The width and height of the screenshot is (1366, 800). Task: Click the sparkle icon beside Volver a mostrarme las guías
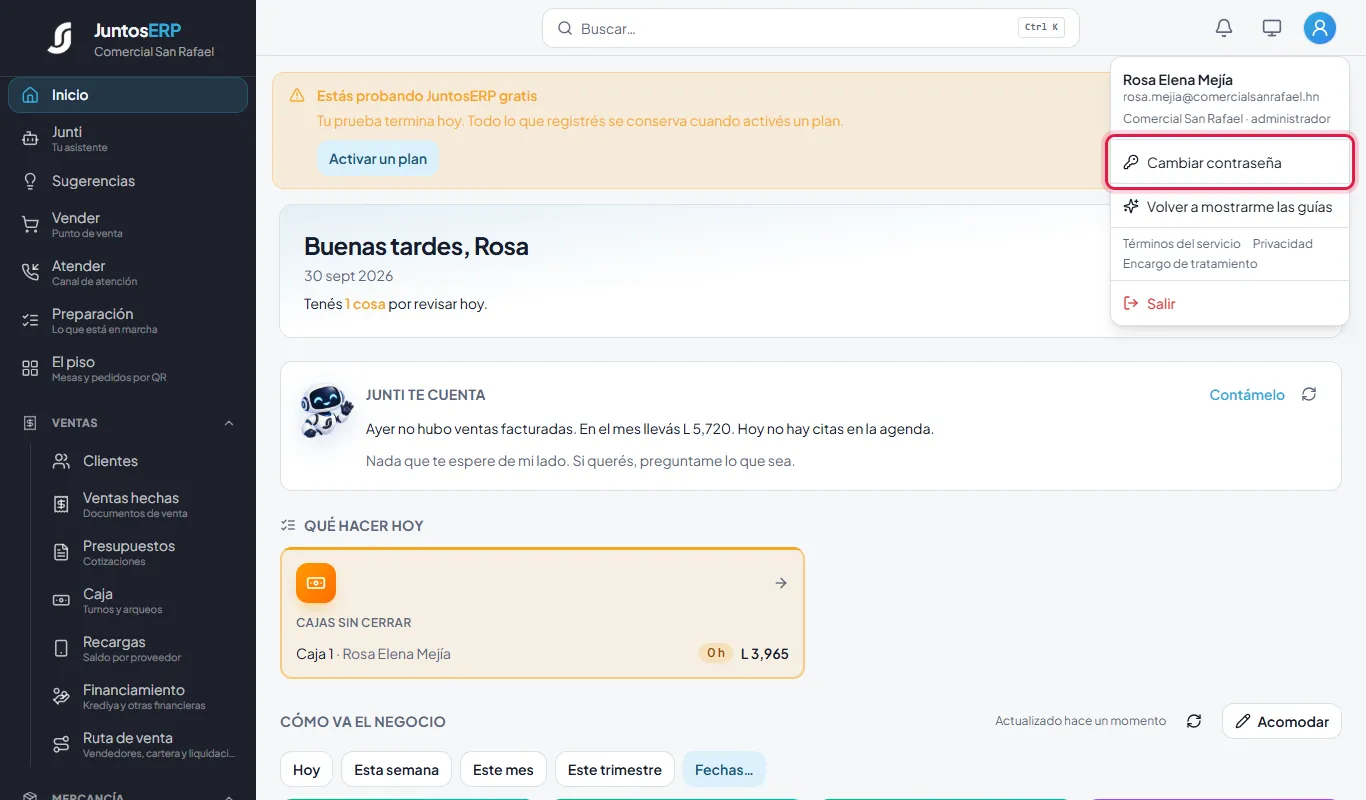(x=1131, y=206)
